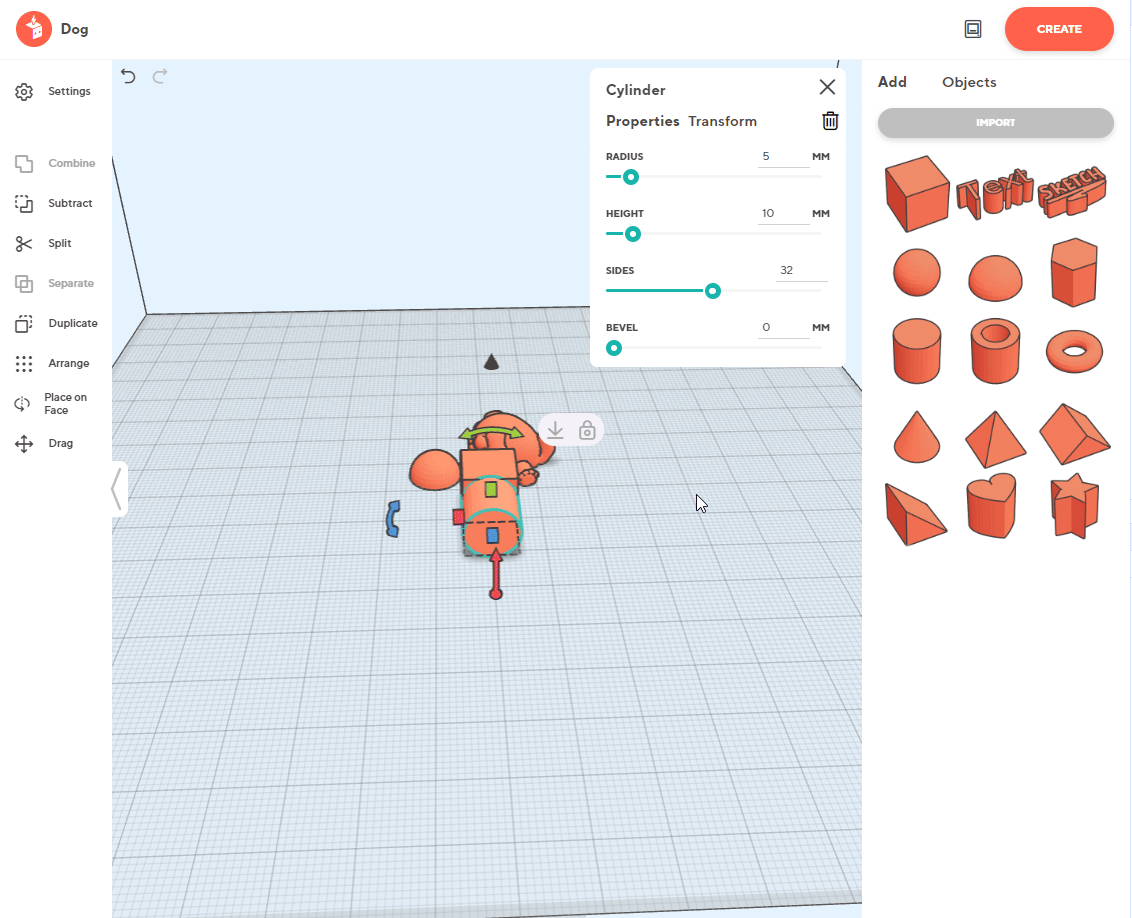
Task: Toggle the lock icon near the object
Action: click(587, 430)
